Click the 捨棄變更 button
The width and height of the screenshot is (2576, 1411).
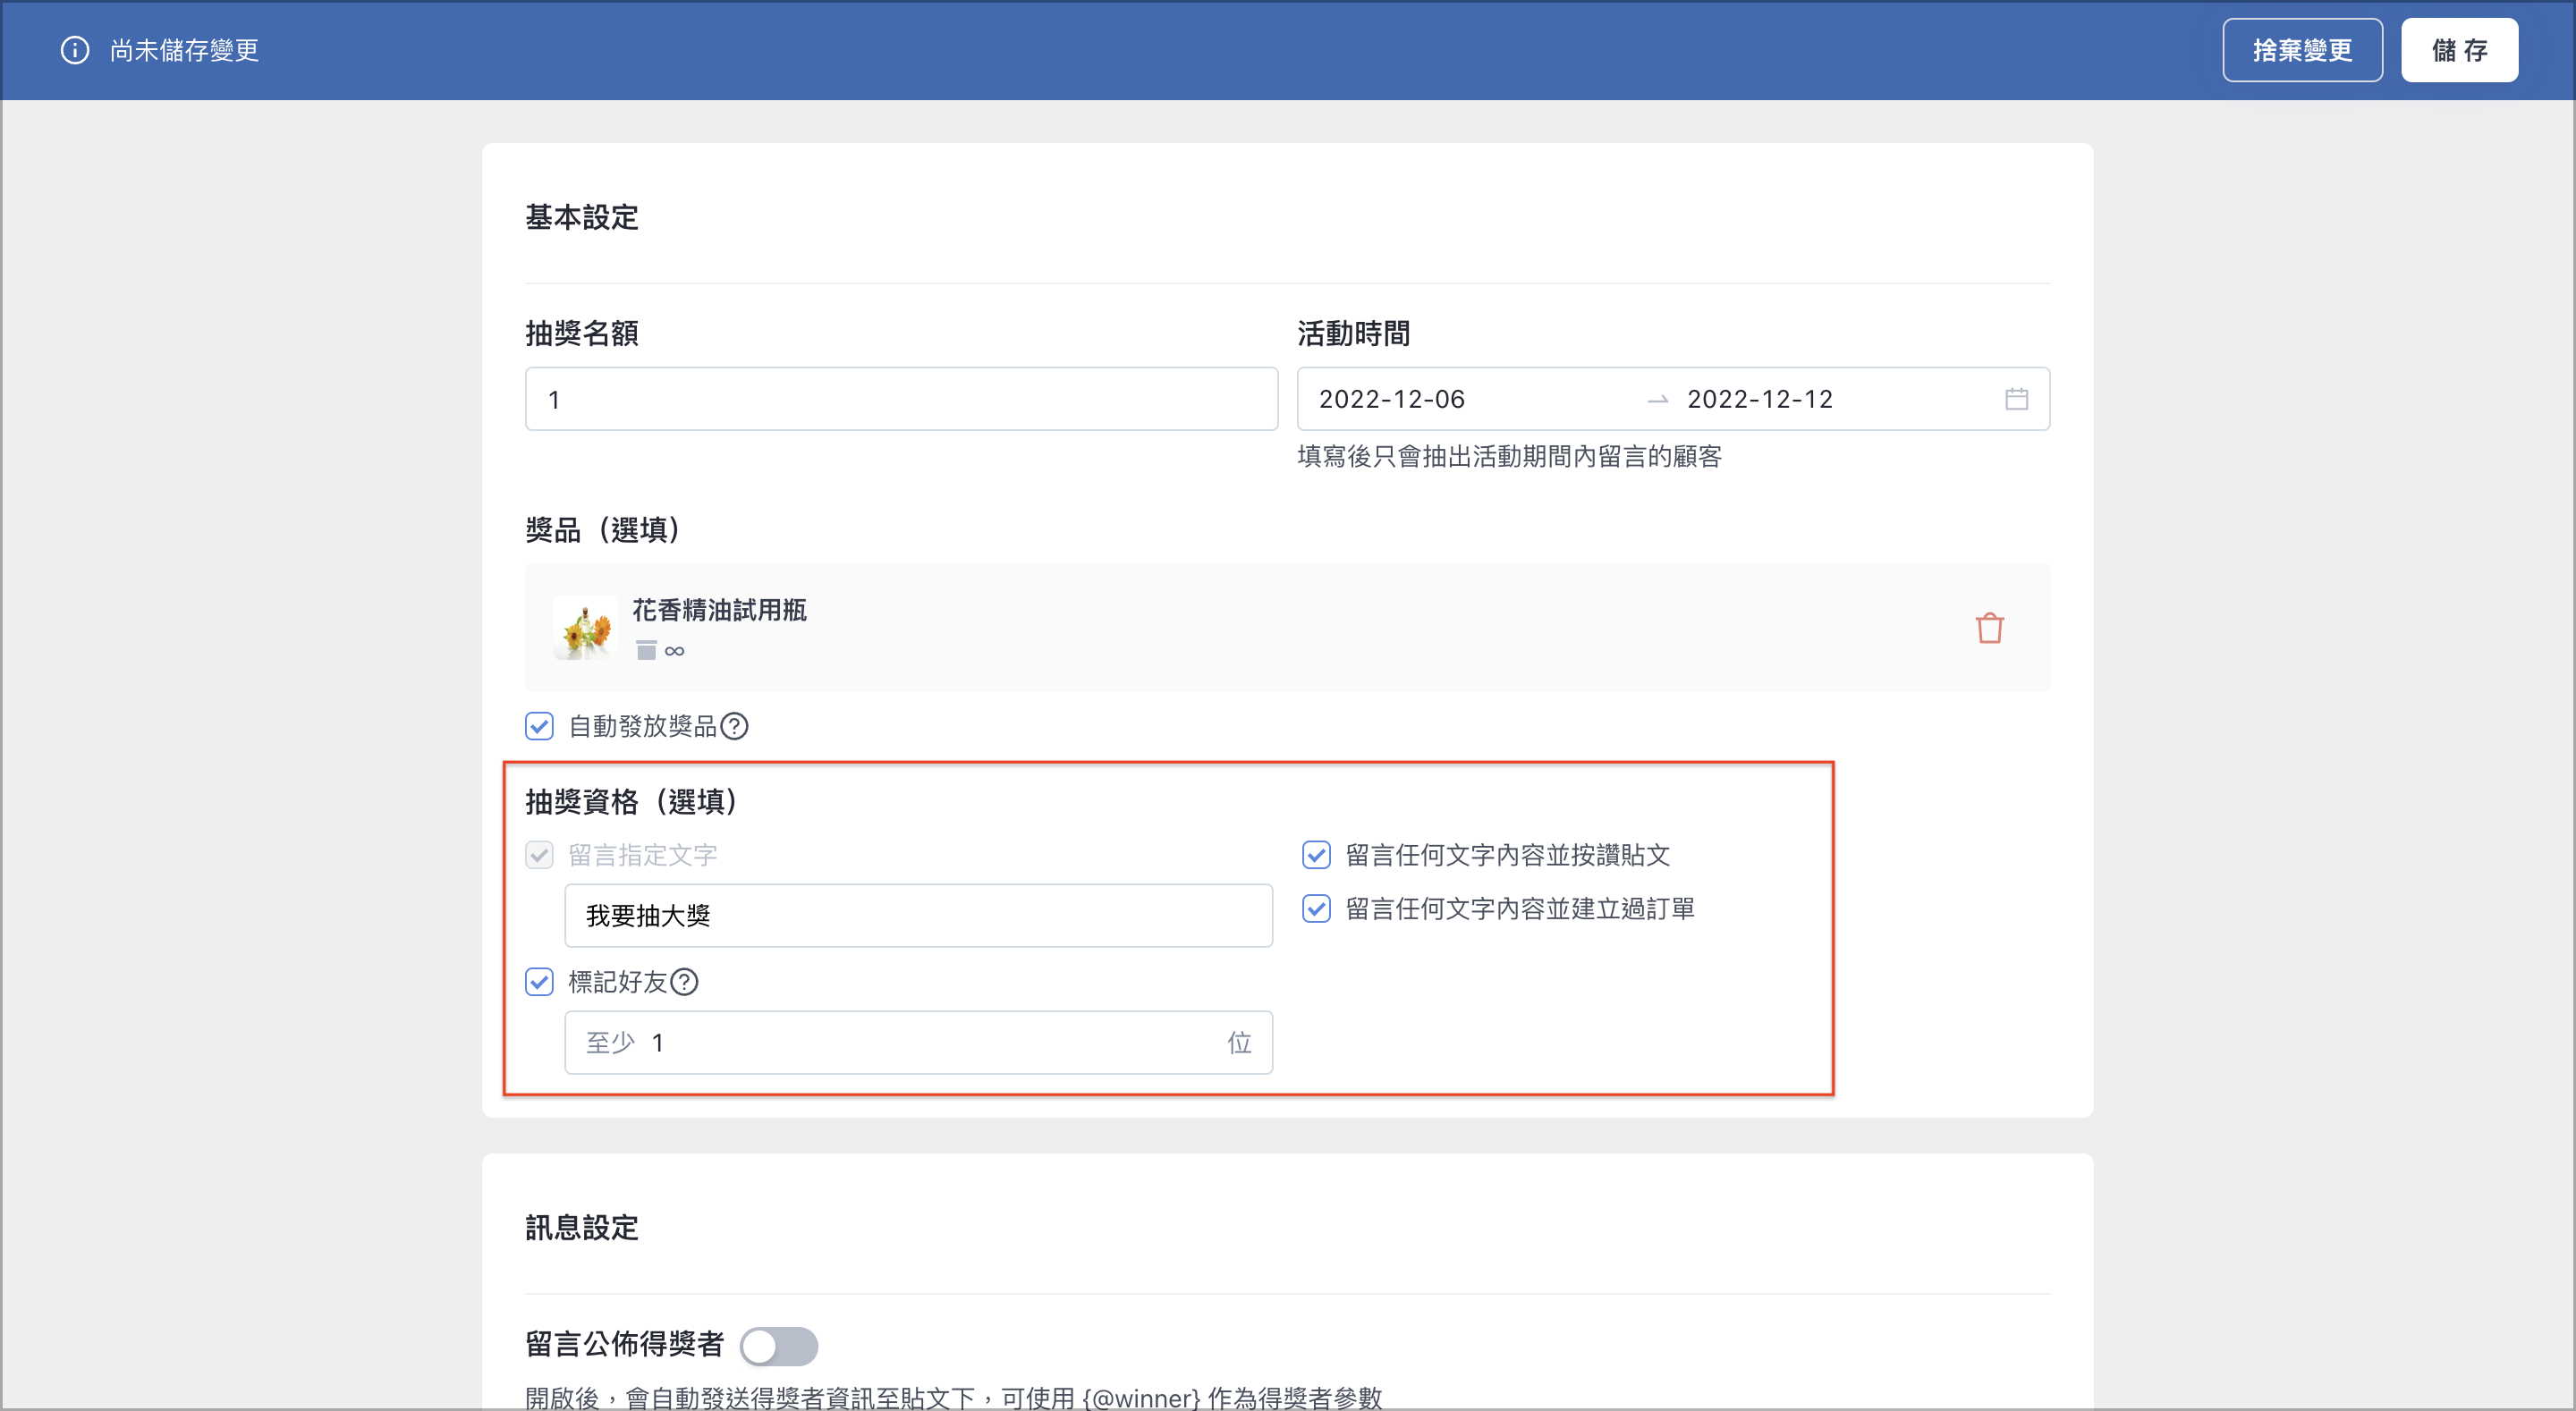click(2302, 50)
